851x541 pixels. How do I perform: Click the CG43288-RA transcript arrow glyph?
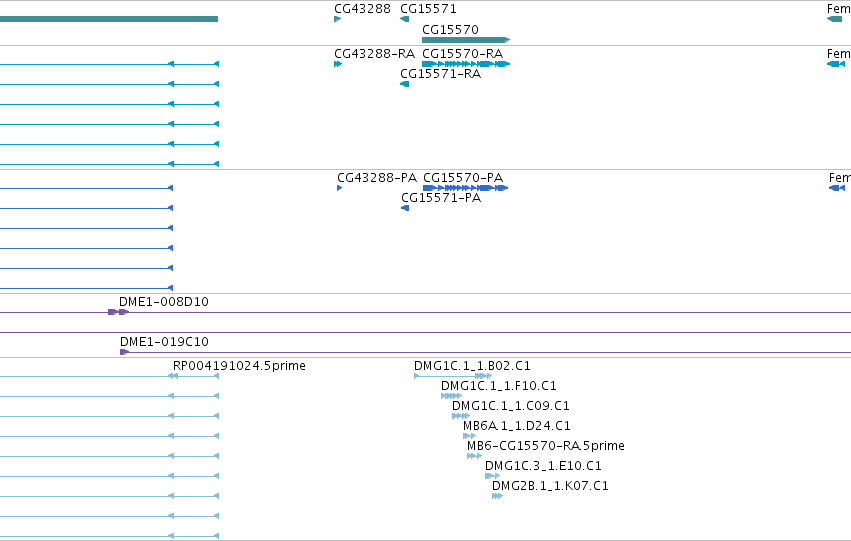point(338,64)
